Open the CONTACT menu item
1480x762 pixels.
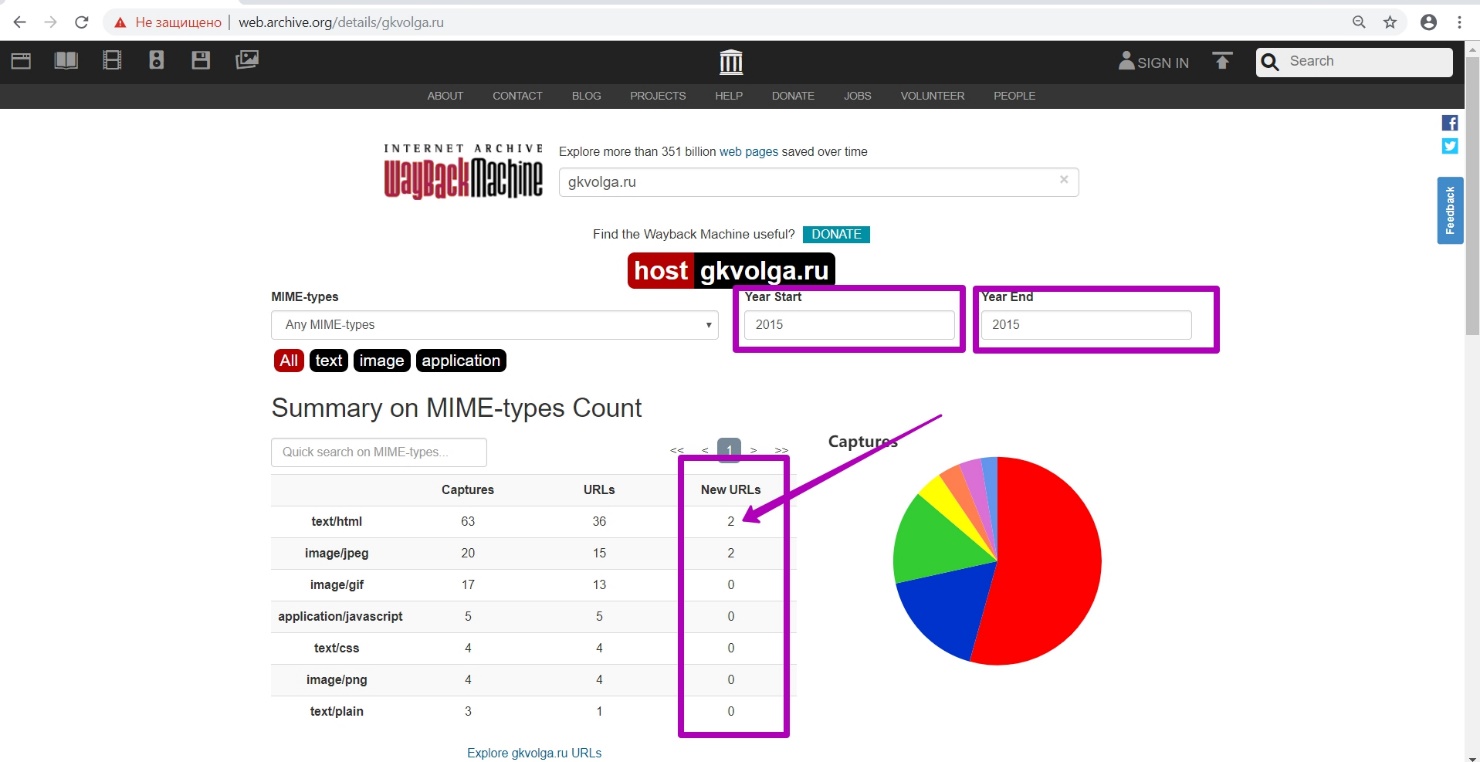pyautogui.click(x=517, y=96)
